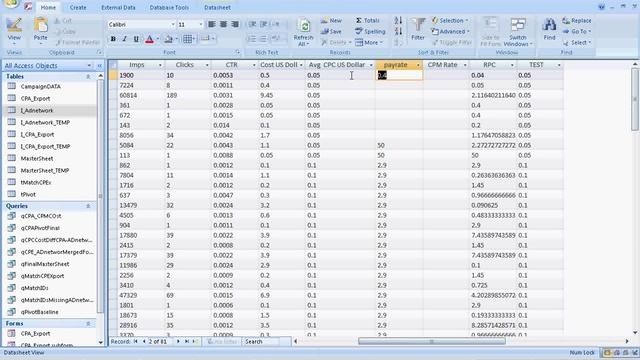Open the More records dropdown
This screenshot has height=360, width=640.
pos(369,42)
